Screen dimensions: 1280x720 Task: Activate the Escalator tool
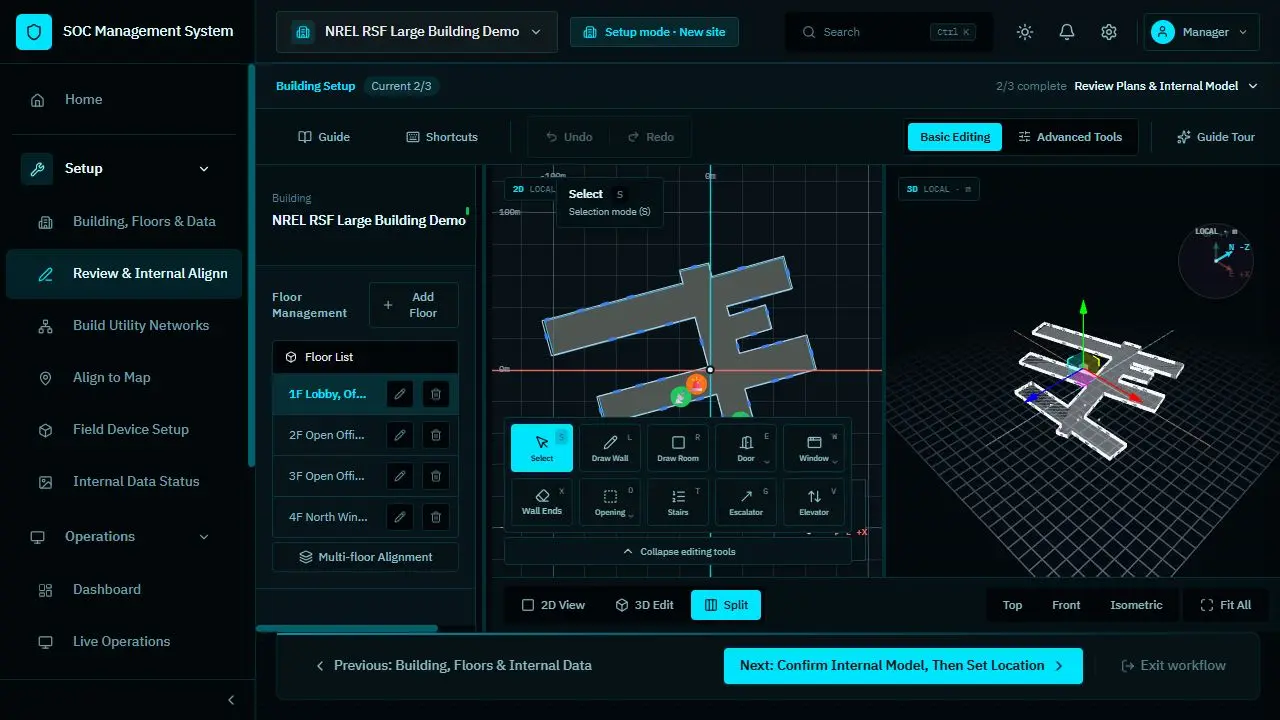pos(746,502)
